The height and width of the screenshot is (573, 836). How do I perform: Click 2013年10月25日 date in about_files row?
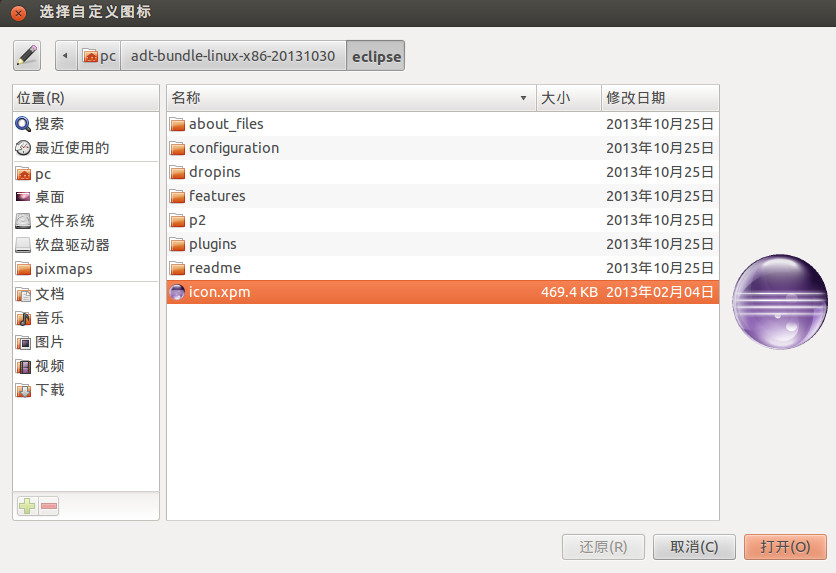tap(660, 124)
